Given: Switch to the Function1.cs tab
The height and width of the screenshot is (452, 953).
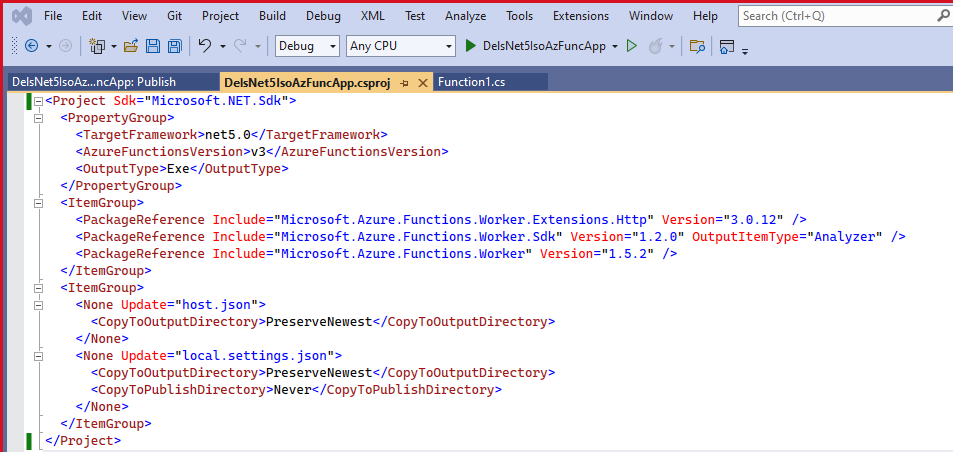Looking at the screenshot, I should (x=490, y=82).
